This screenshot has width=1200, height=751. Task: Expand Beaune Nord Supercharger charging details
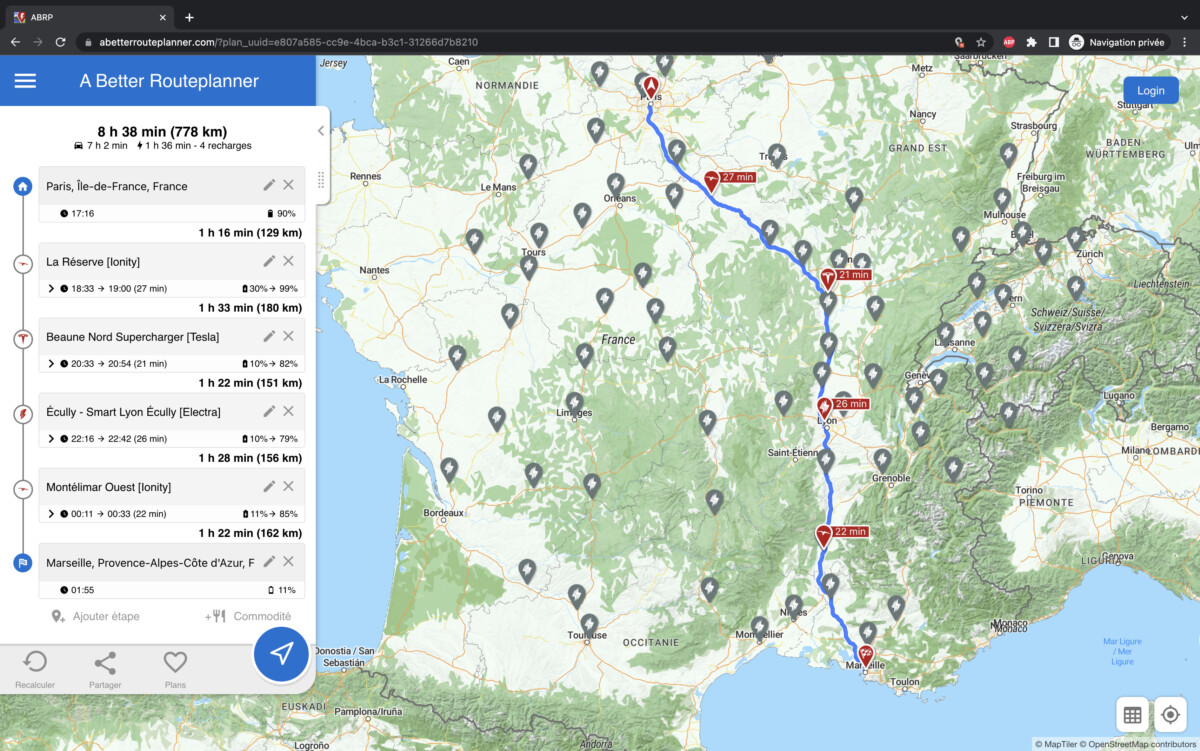51,363
